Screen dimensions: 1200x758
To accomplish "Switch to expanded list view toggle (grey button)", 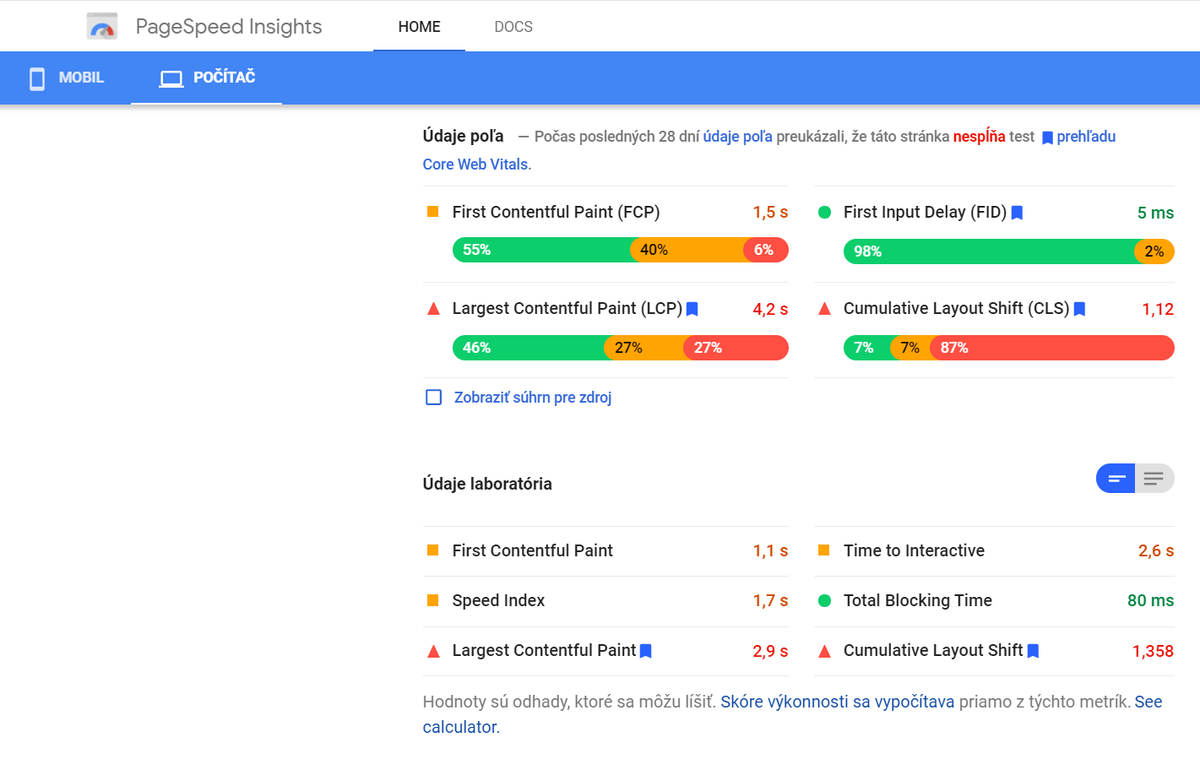I will pos(1154,479).
